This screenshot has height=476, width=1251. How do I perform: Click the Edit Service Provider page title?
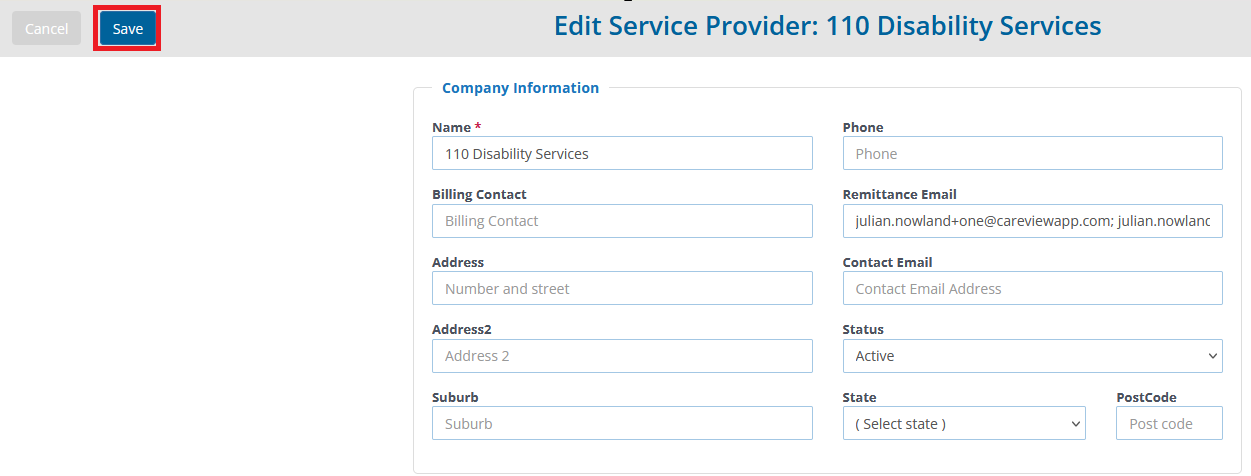coord(828,26)
